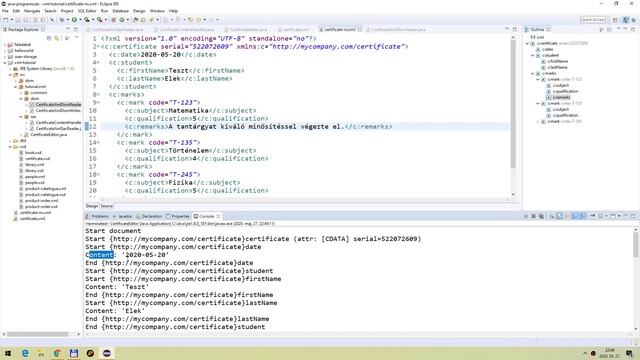640x360 pixels.
Task: Collapse the xml-tutorial project
Action: [5, 63]
